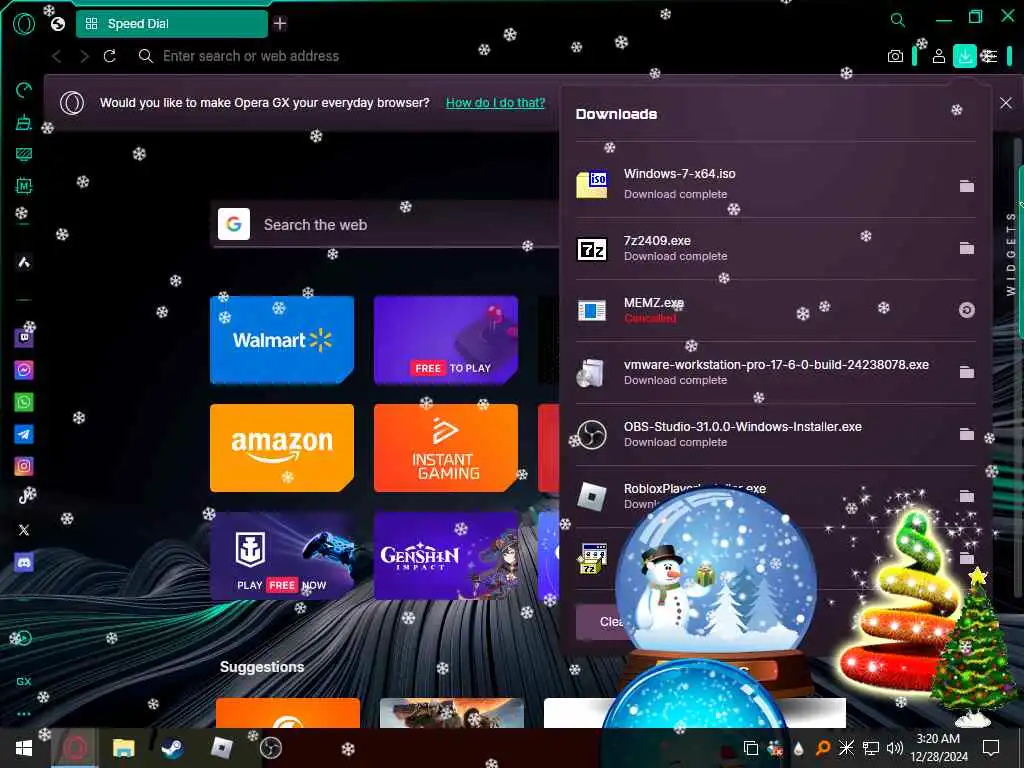Screen dimensions: 1024x768
Task: Open the Twitch sidebar icon
Action: [24, 338]
